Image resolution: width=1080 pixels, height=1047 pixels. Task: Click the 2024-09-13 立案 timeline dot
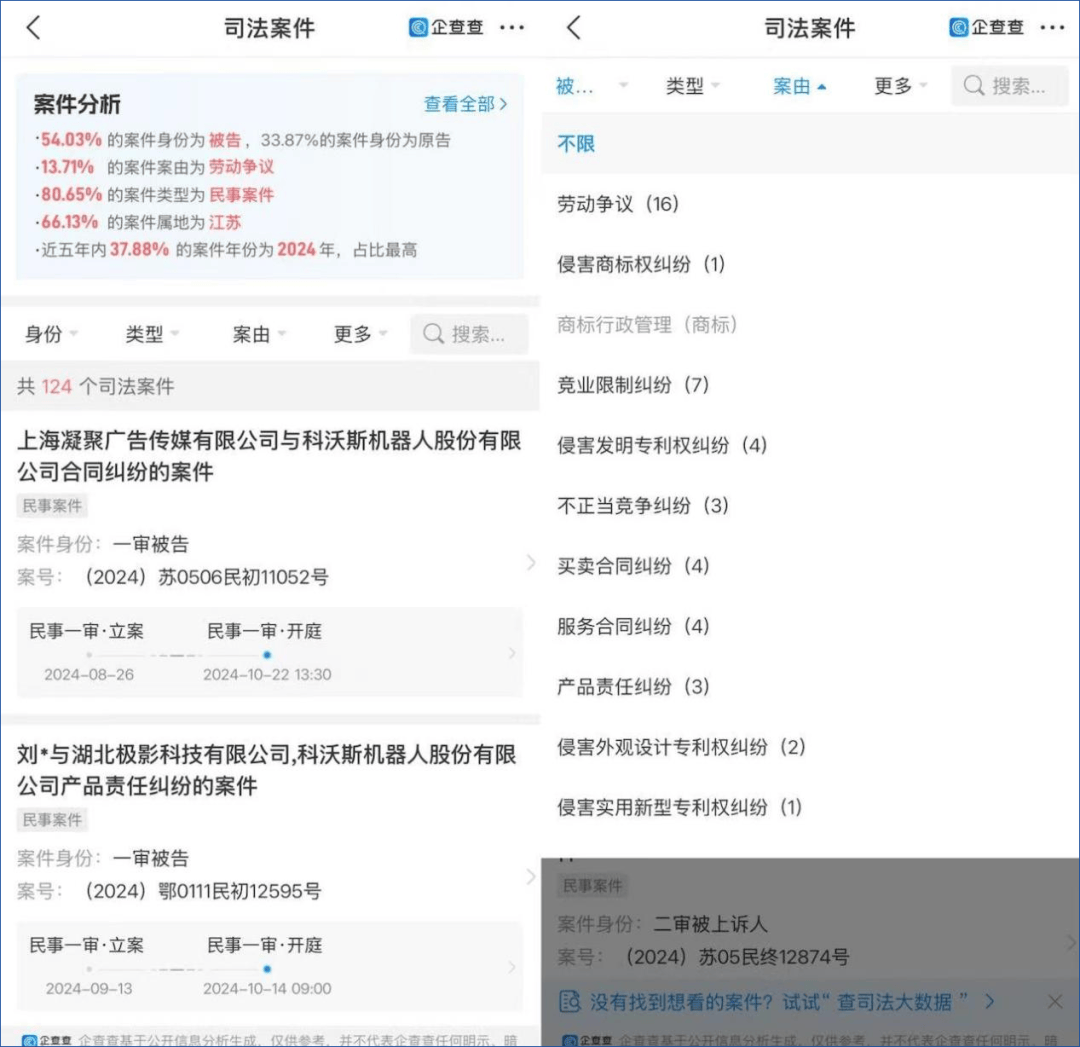tap(89, 968)
